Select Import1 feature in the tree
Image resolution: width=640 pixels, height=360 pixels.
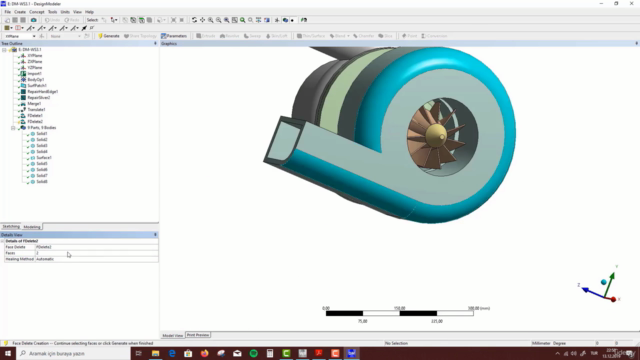point(34,74)
